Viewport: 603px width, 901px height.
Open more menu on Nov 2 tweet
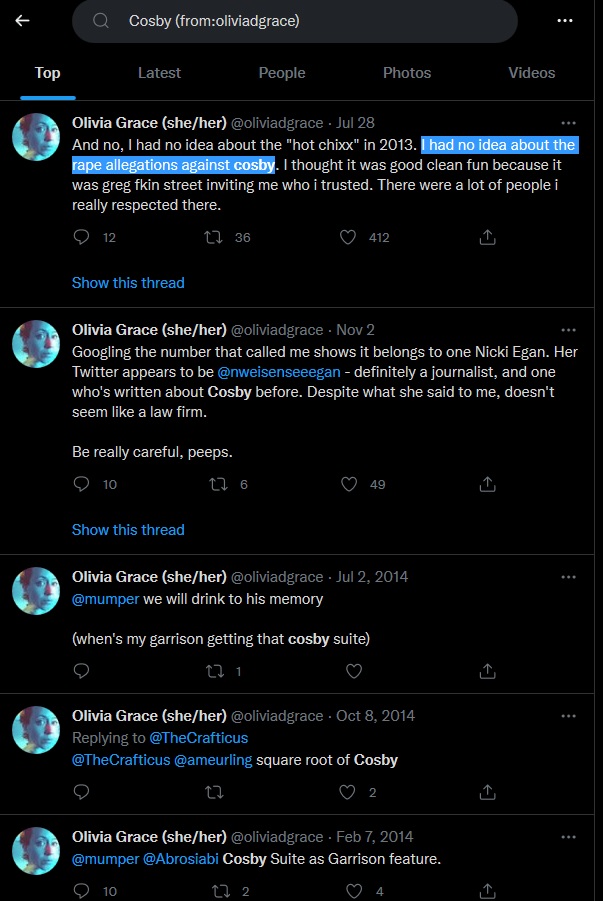[x=568, y=330]
